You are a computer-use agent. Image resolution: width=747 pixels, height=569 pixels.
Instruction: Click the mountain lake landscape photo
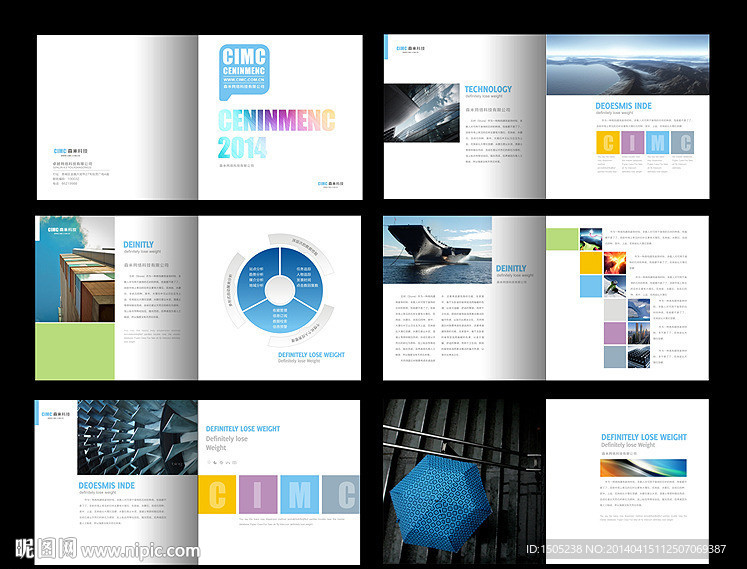coord(627,65)
